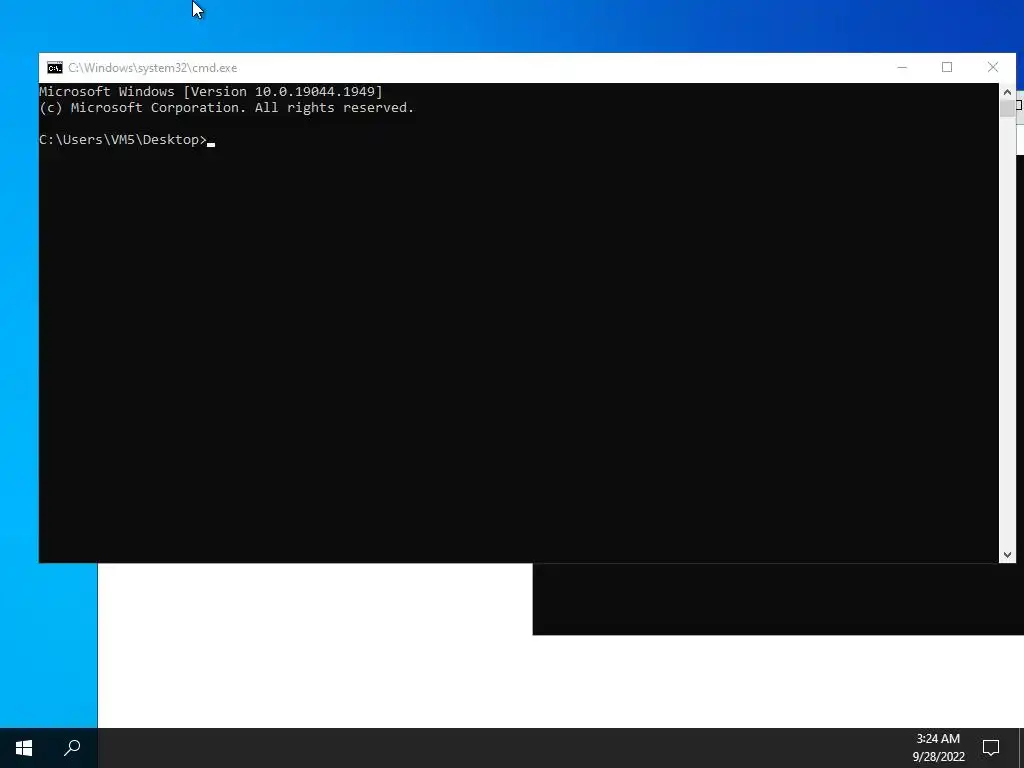Open taskbar search magnifier
The image size is (1024, 768).
[72, 748]
